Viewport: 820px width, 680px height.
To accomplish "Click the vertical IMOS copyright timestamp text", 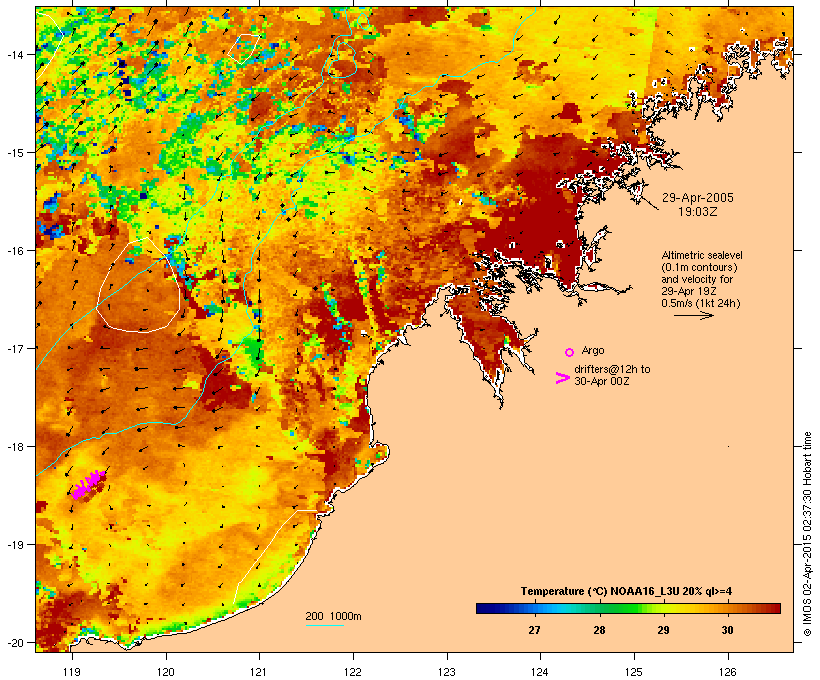I will (x=807, y=534).
